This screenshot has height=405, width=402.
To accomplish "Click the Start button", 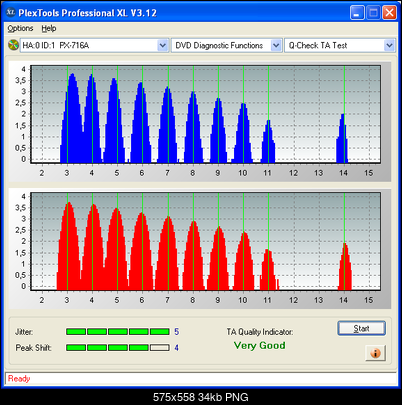I will point(362,328).
